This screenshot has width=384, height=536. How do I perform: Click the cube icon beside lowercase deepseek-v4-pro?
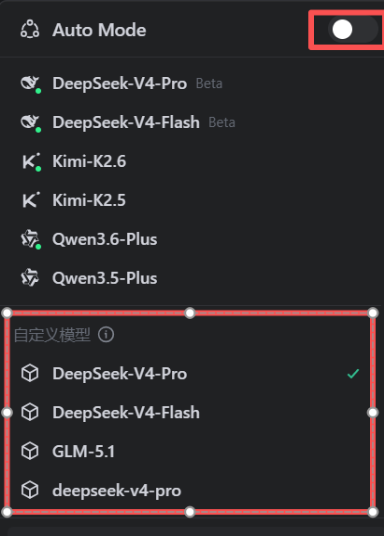30,490
